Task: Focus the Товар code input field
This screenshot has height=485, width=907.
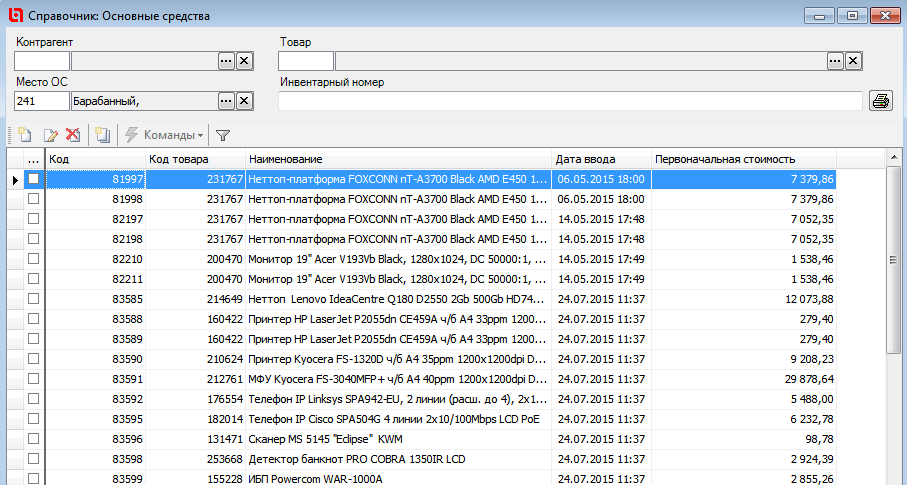Action: 305,61
